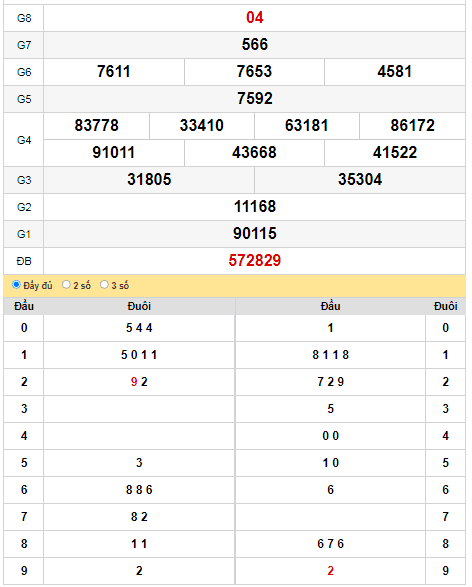Click G4 number 63181

point(307,125)
